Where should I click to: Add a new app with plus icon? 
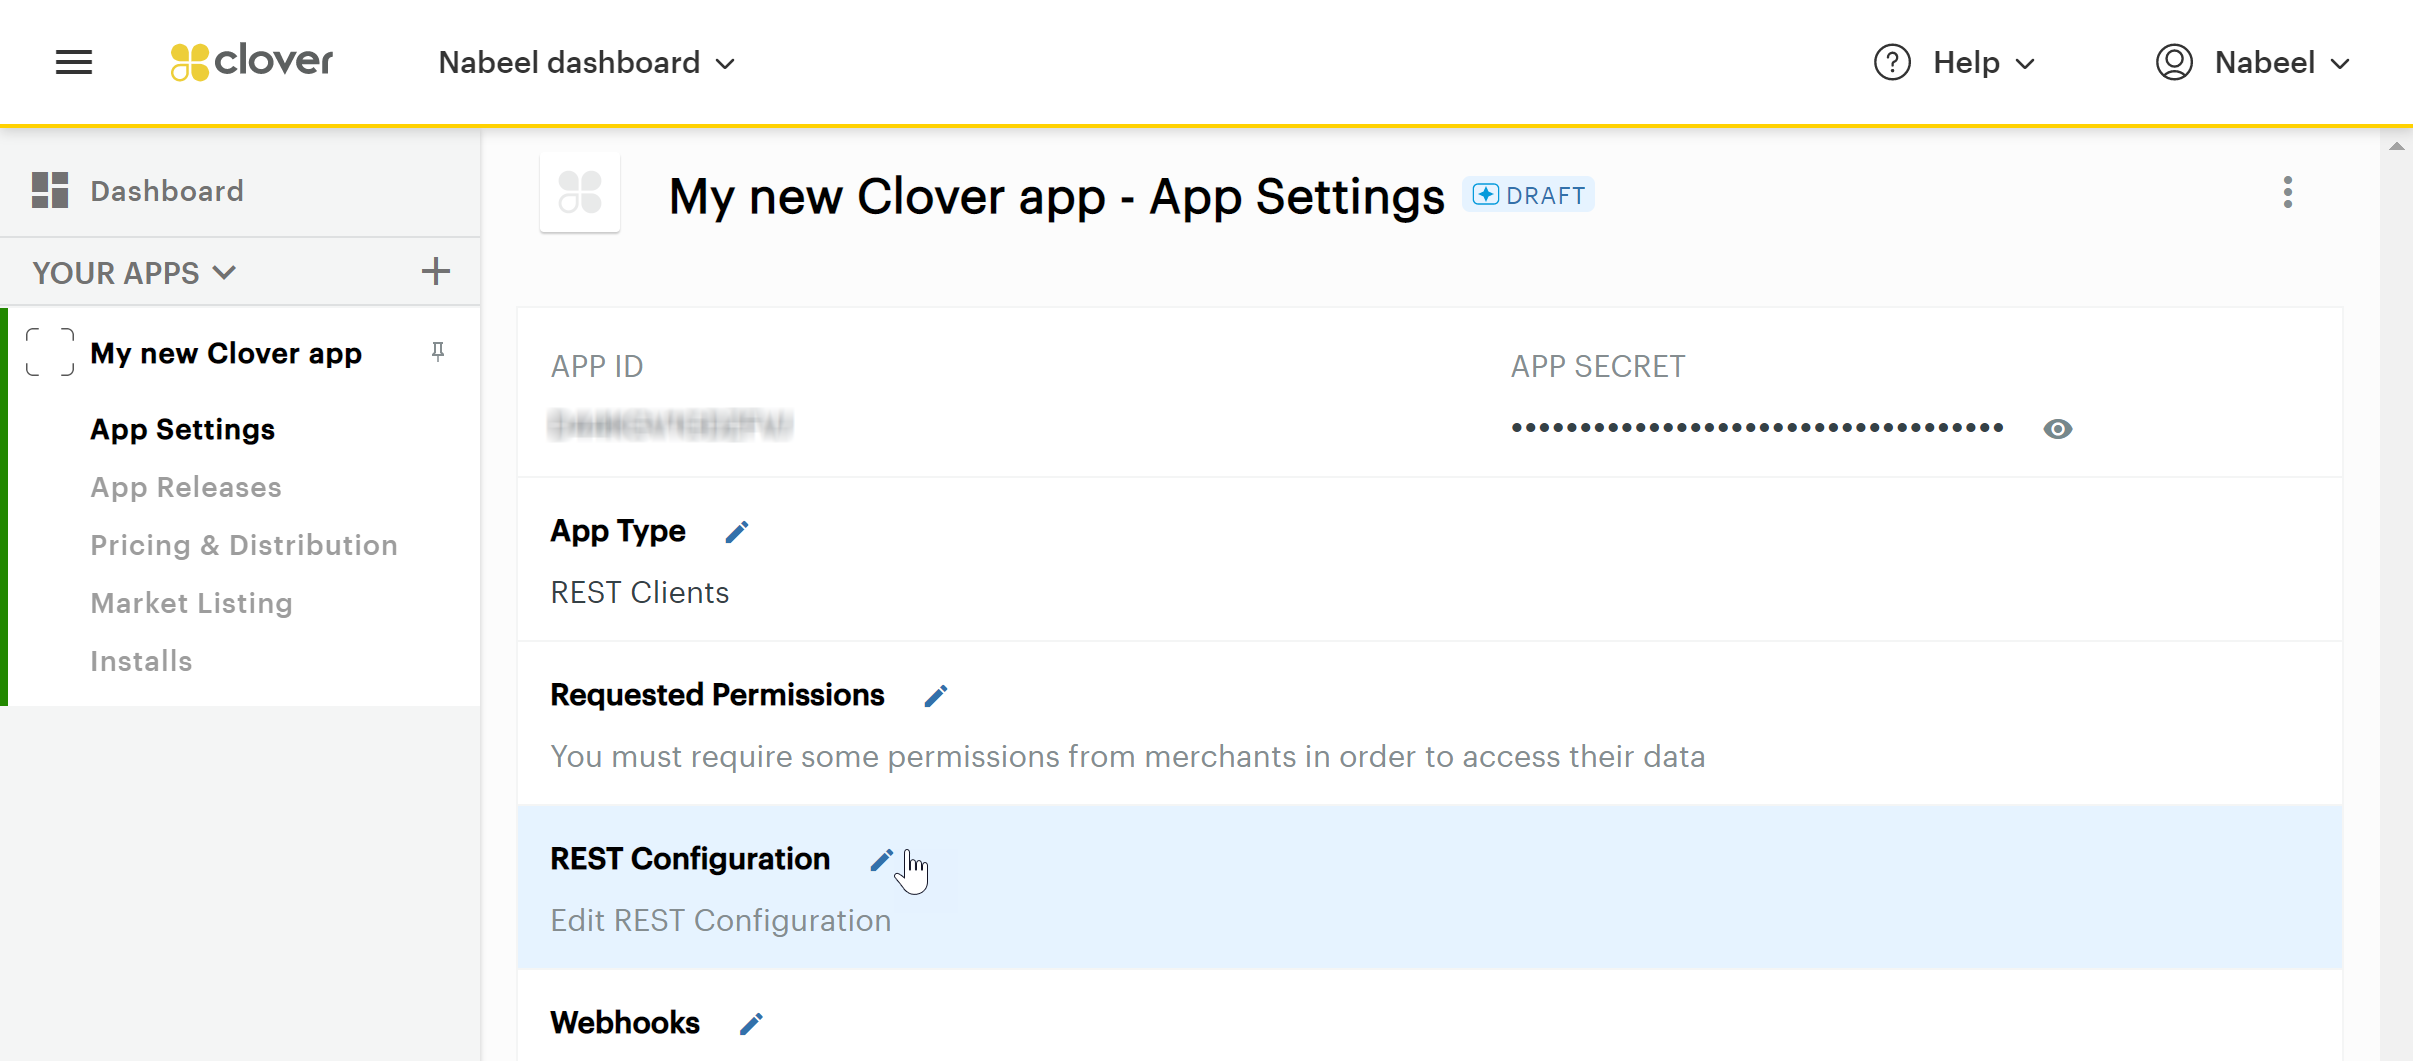point(436,271)
